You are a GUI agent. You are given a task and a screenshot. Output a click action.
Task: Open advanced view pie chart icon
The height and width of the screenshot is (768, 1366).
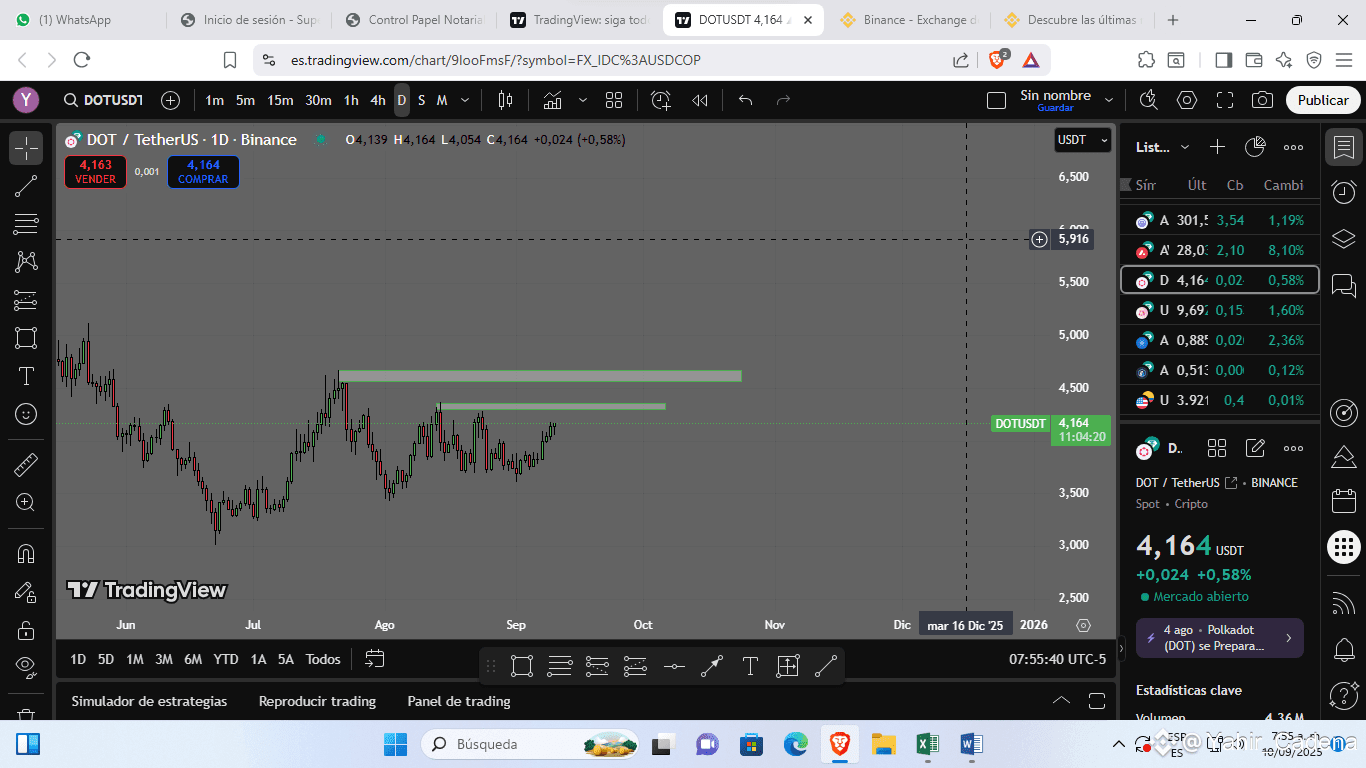[1255, 147]
